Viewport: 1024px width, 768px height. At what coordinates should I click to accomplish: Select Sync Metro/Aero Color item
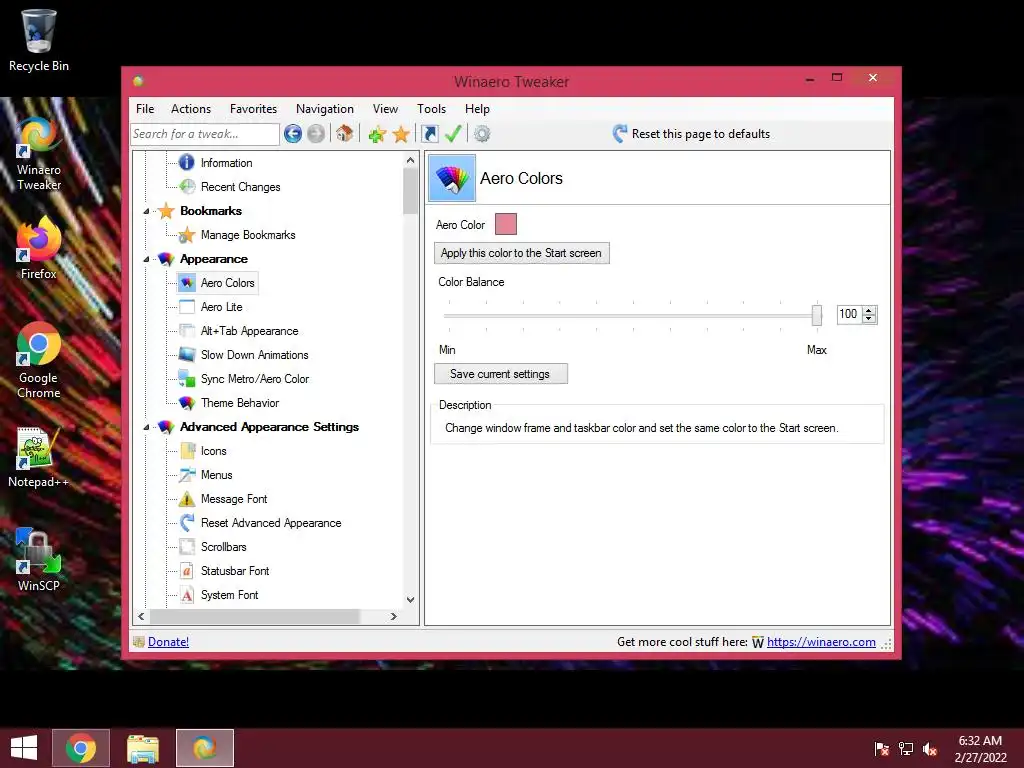coord(255,379)
